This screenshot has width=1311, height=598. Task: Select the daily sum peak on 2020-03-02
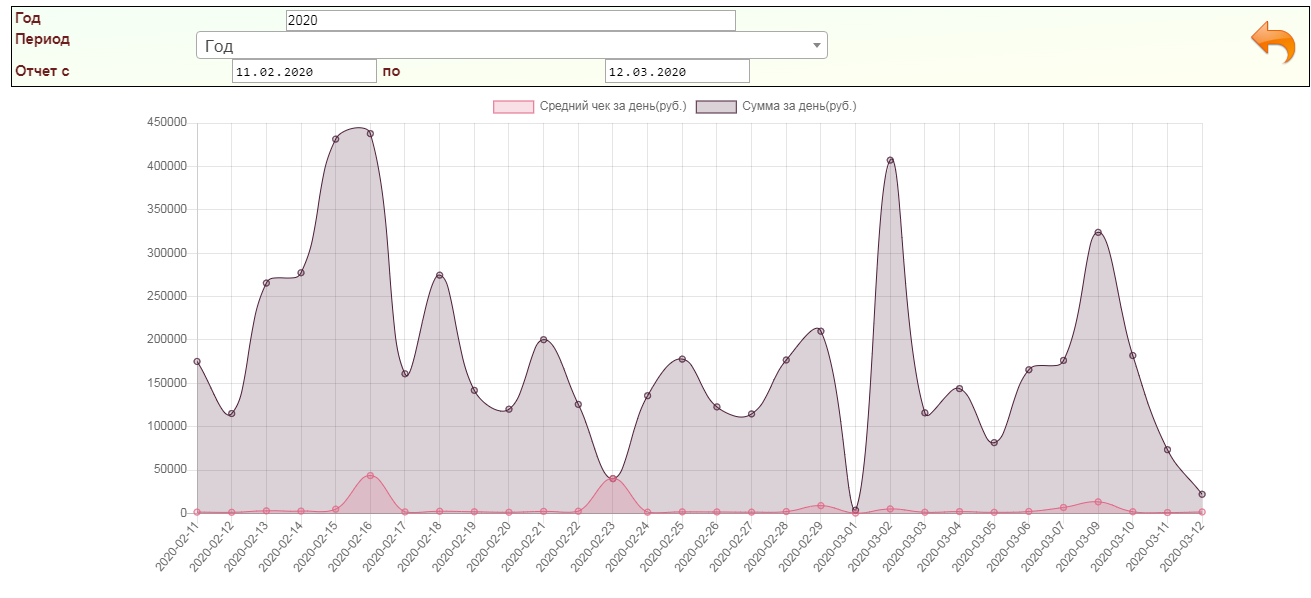(x=890, y=160)
